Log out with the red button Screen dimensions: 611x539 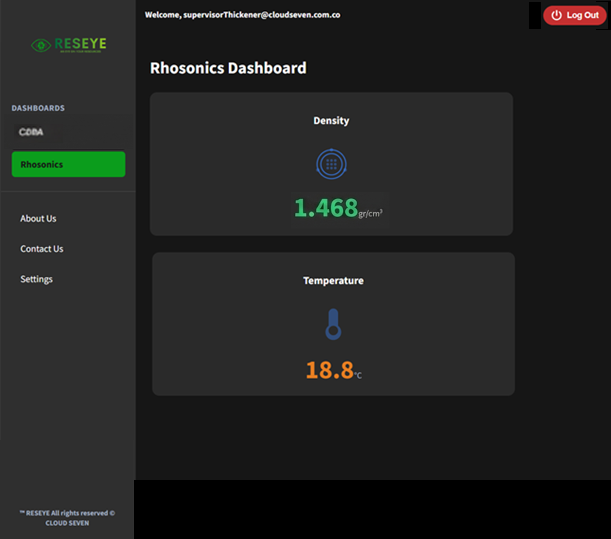pos(575,15)
